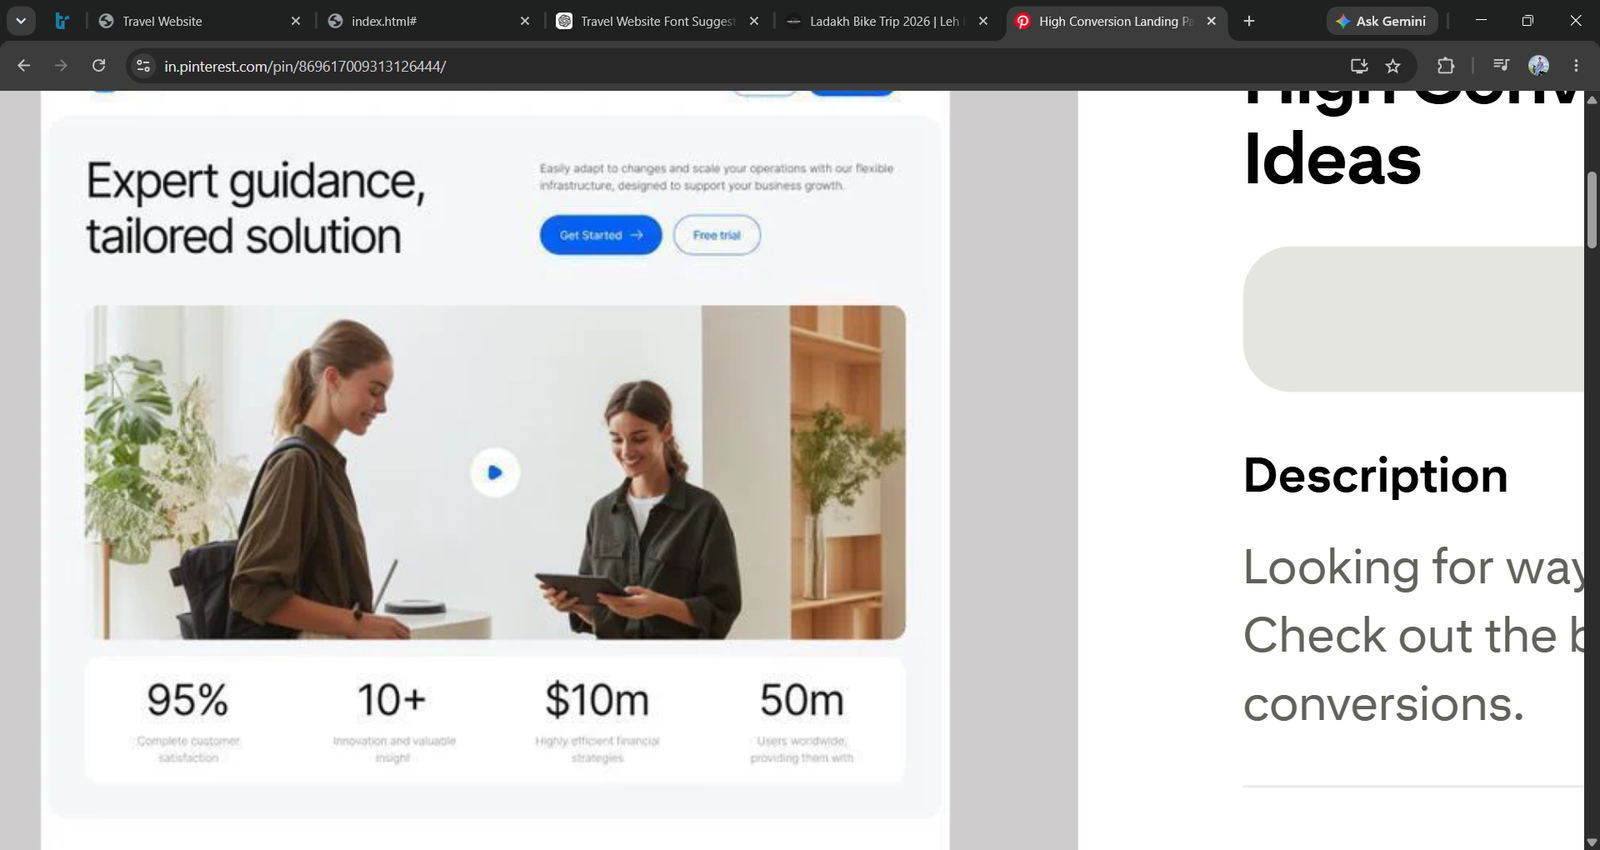1600x850 pixels.
Task: Click the Ask Gemini button
Action: (x=1382, y=21)
